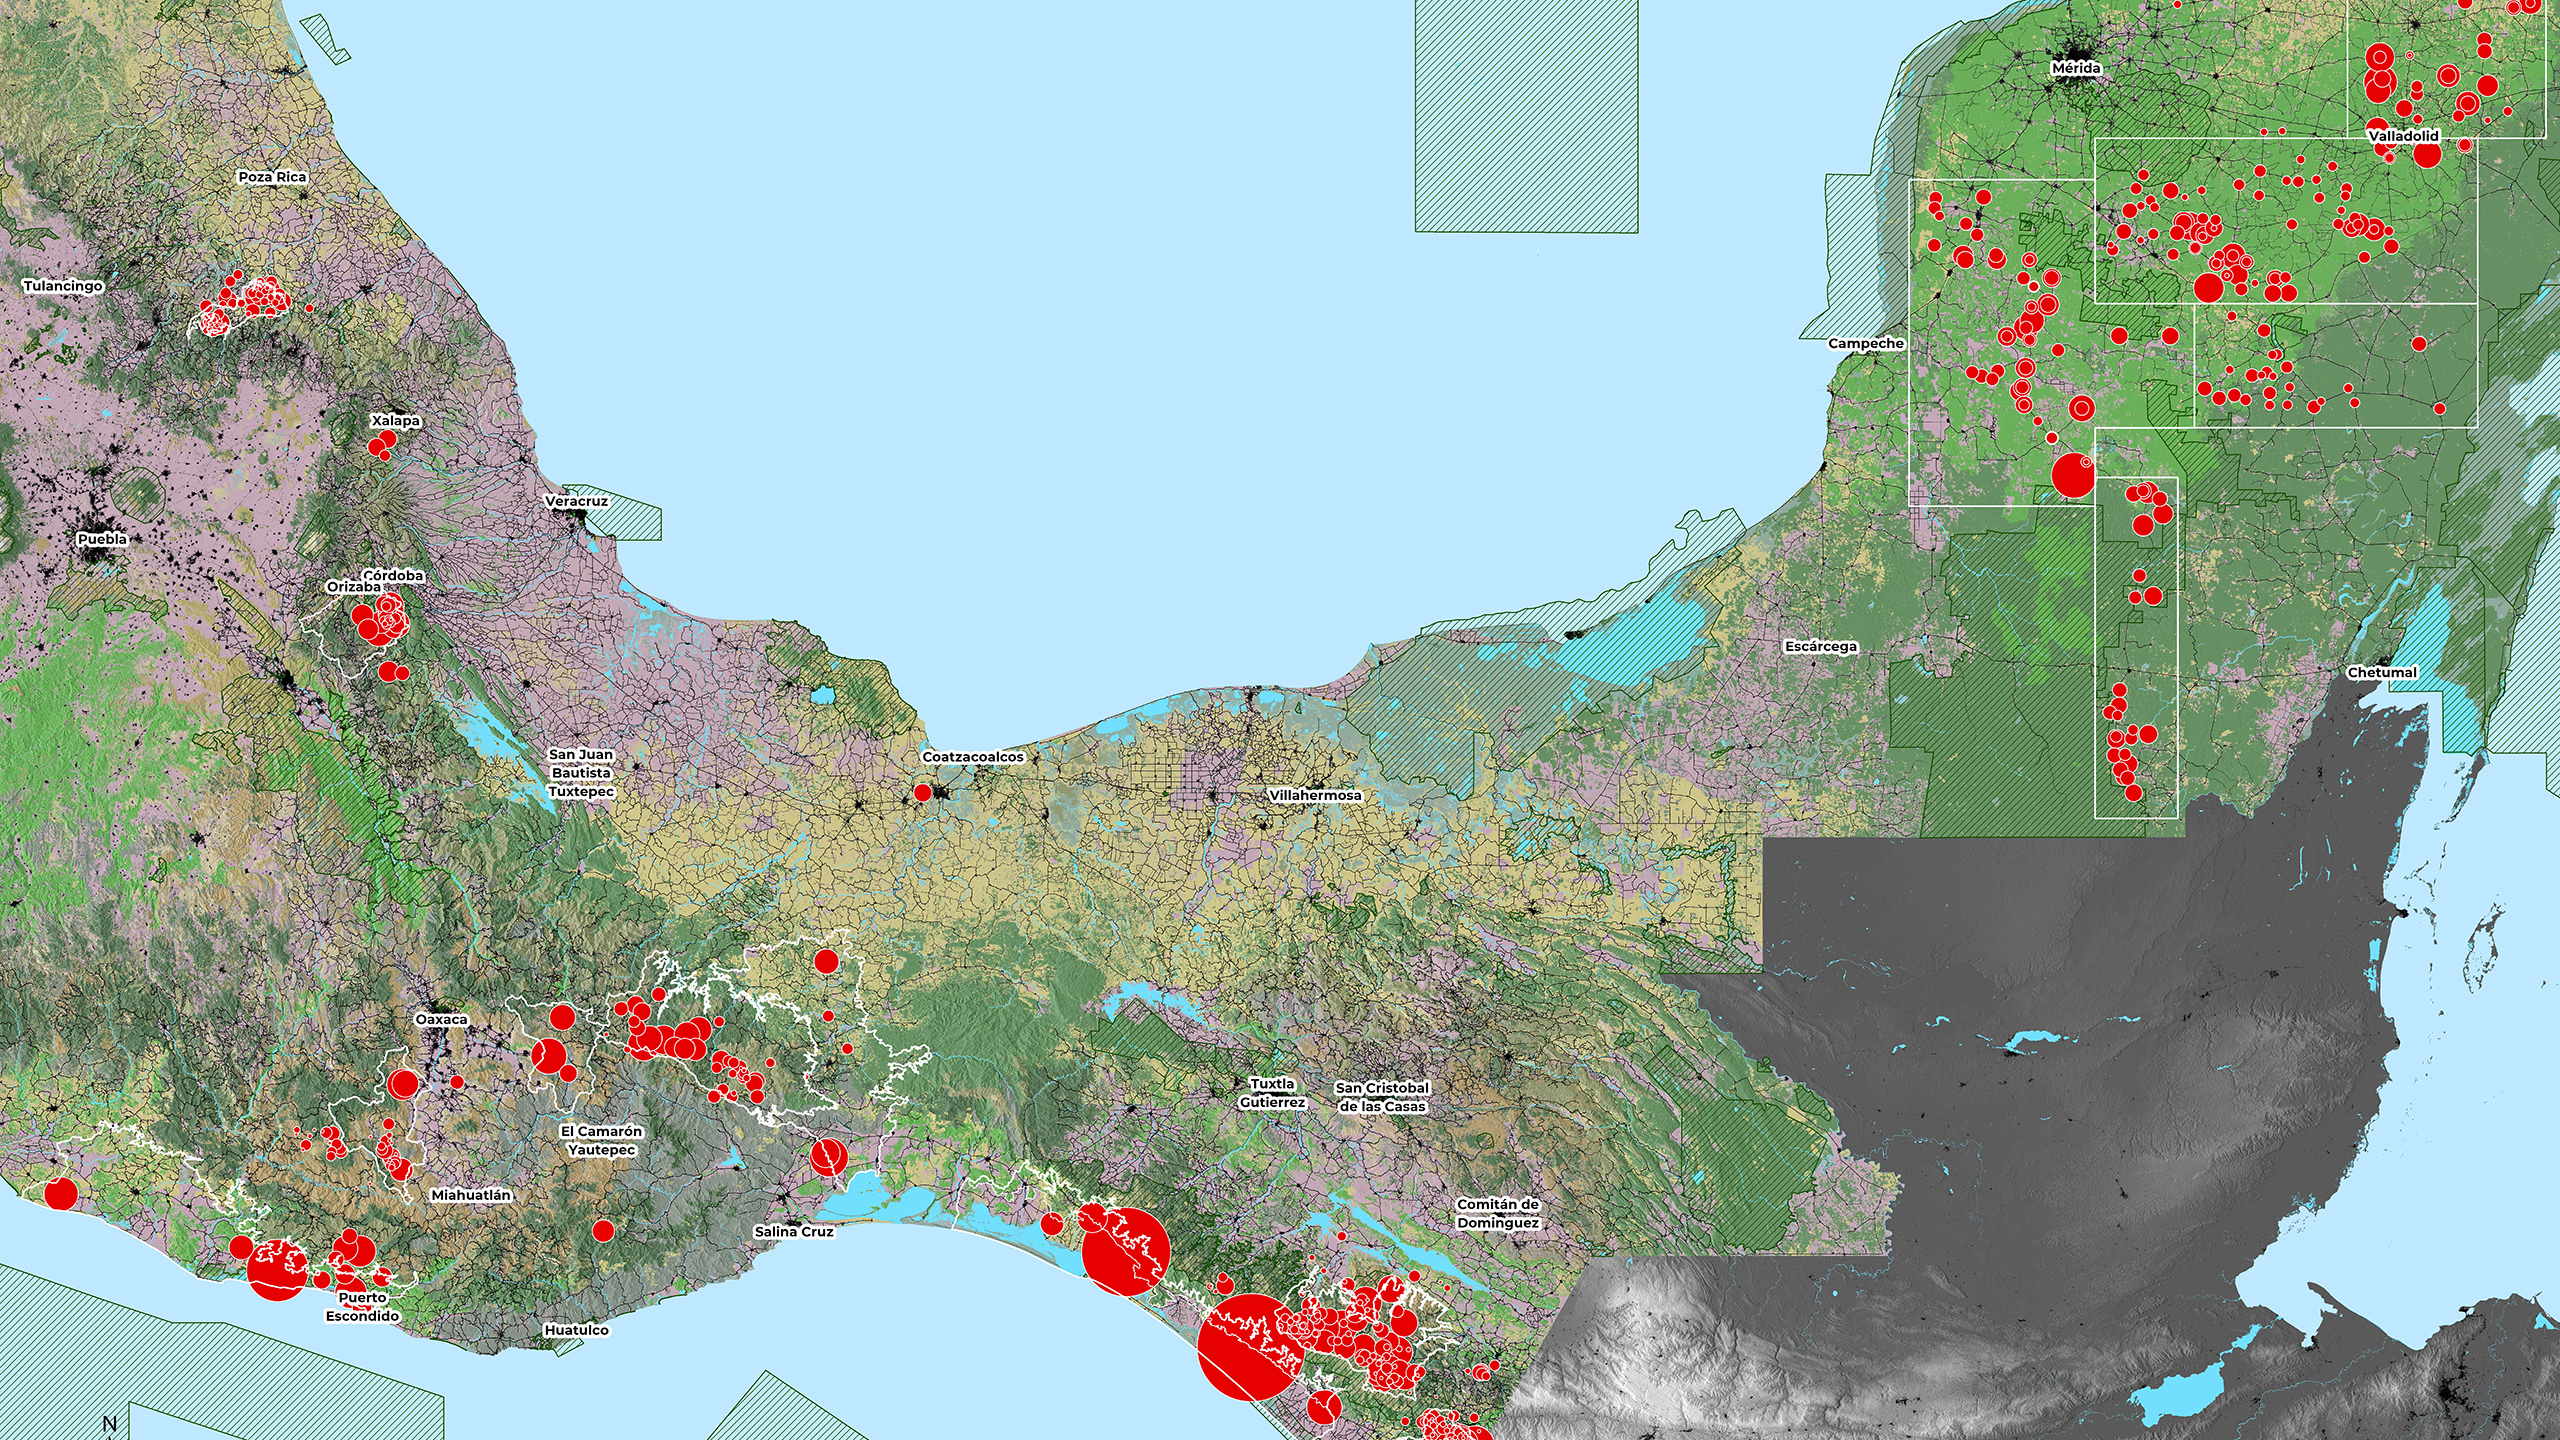Click the Tuxtla Gutierrez label
The width and height of the screenshot is (2560, 1440).
(x=1272, y=1093)
